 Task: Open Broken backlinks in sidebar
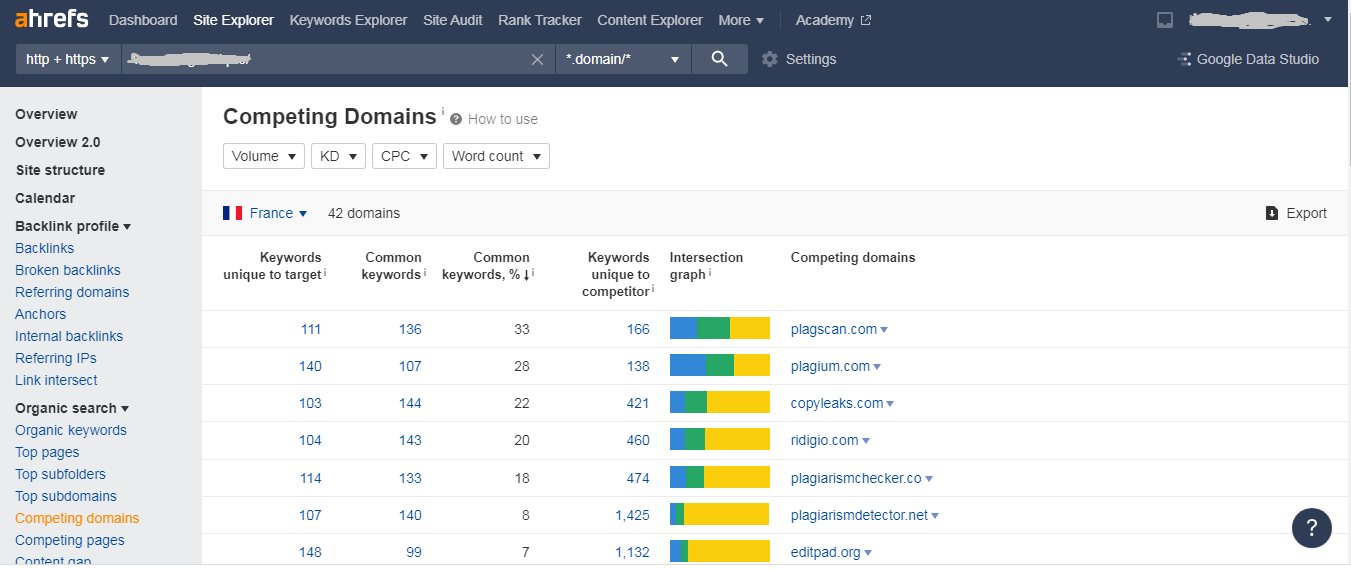[68, 270]
